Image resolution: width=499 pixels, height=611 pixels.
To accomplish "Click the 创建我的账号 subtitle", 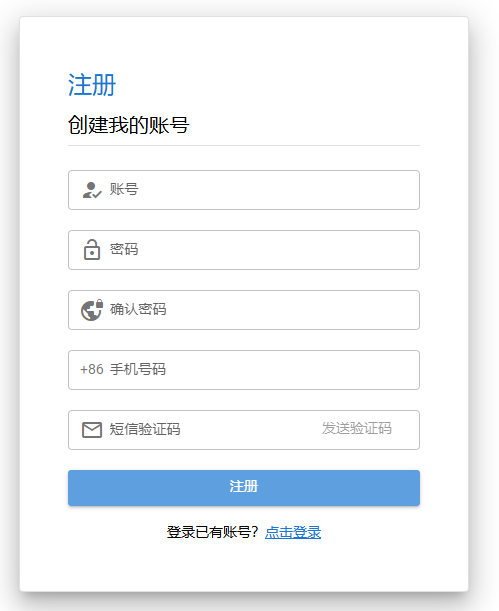I will pos(129,125).
